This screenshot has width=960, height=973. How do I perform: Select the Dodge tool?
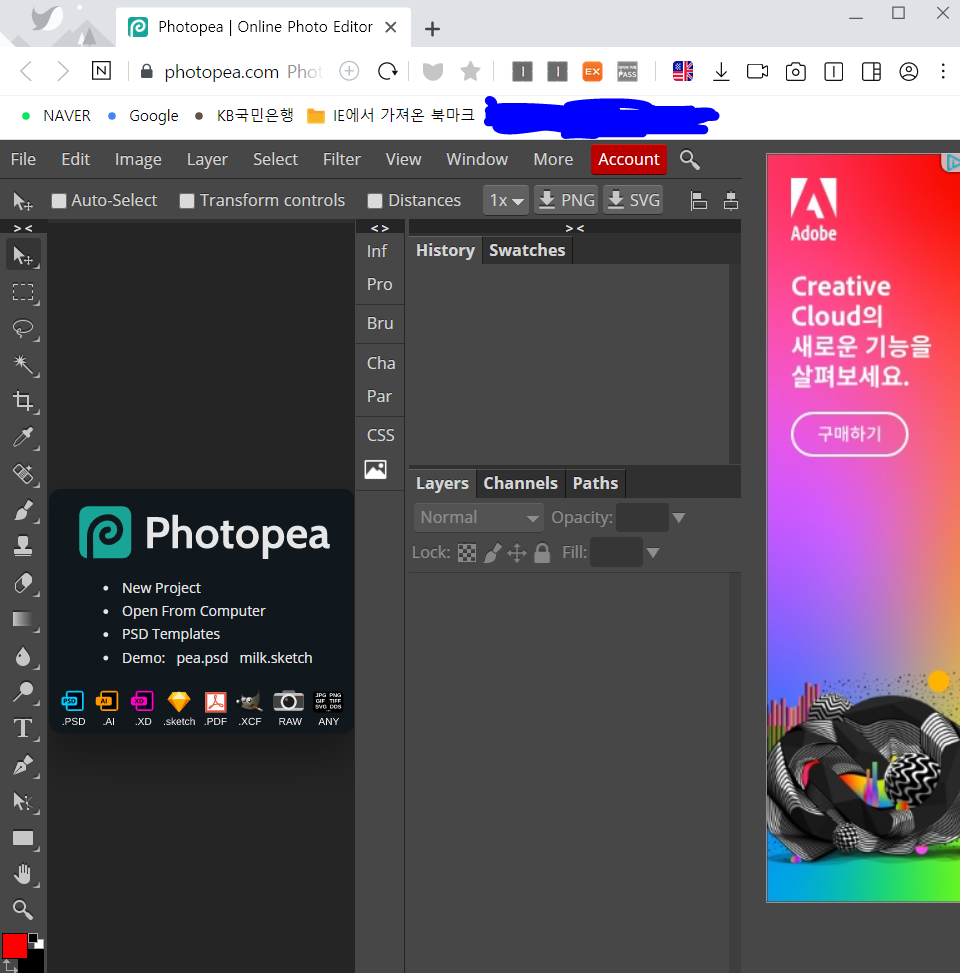pyautogui.click(x=24, y=691)
